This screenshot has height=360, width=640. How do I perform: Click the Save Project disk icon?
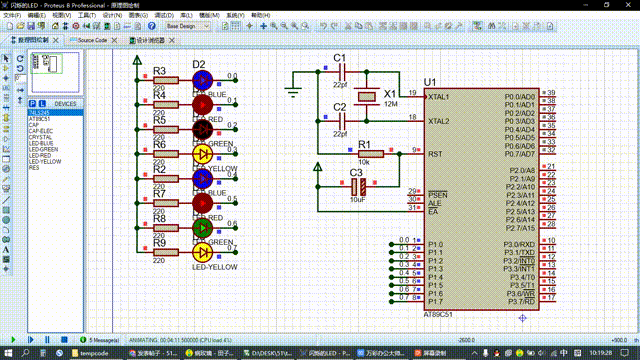coord(31,26)
